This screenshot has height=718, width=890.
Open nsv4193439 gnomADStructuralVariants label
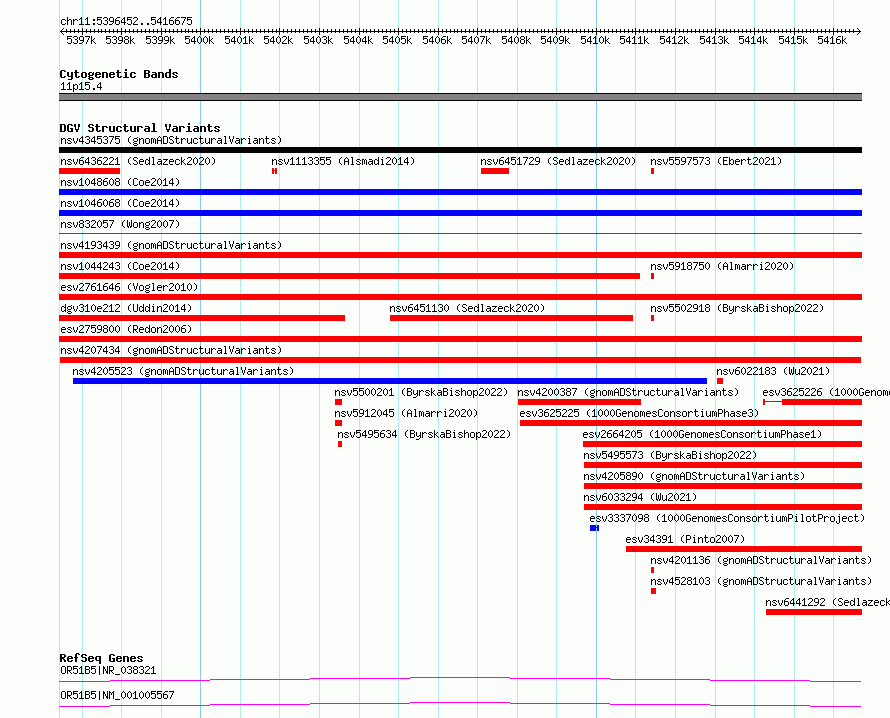point(171,245)
